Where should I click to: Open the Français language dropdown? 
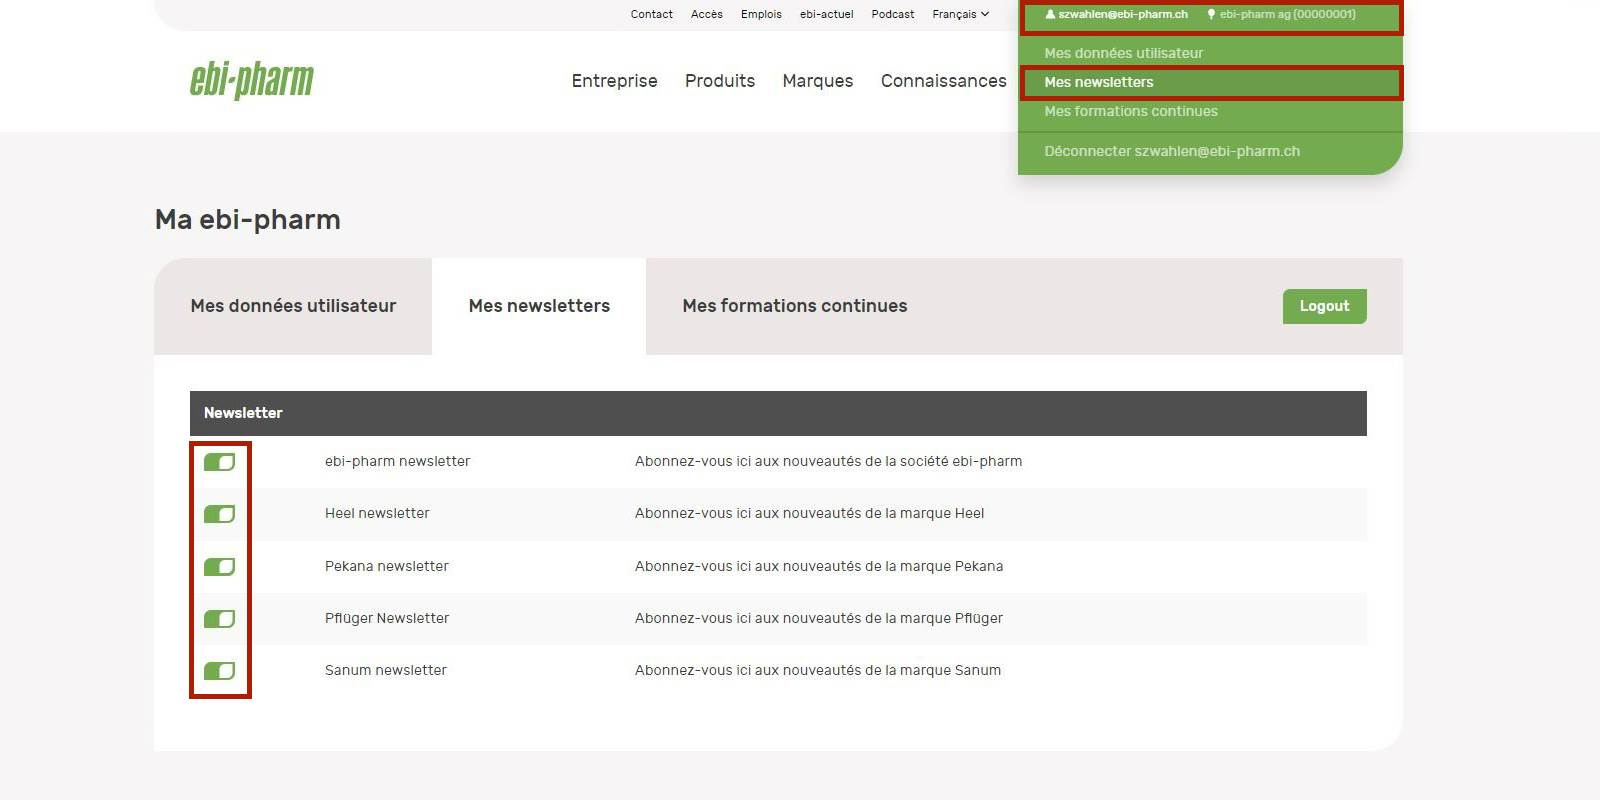point(960,14)
